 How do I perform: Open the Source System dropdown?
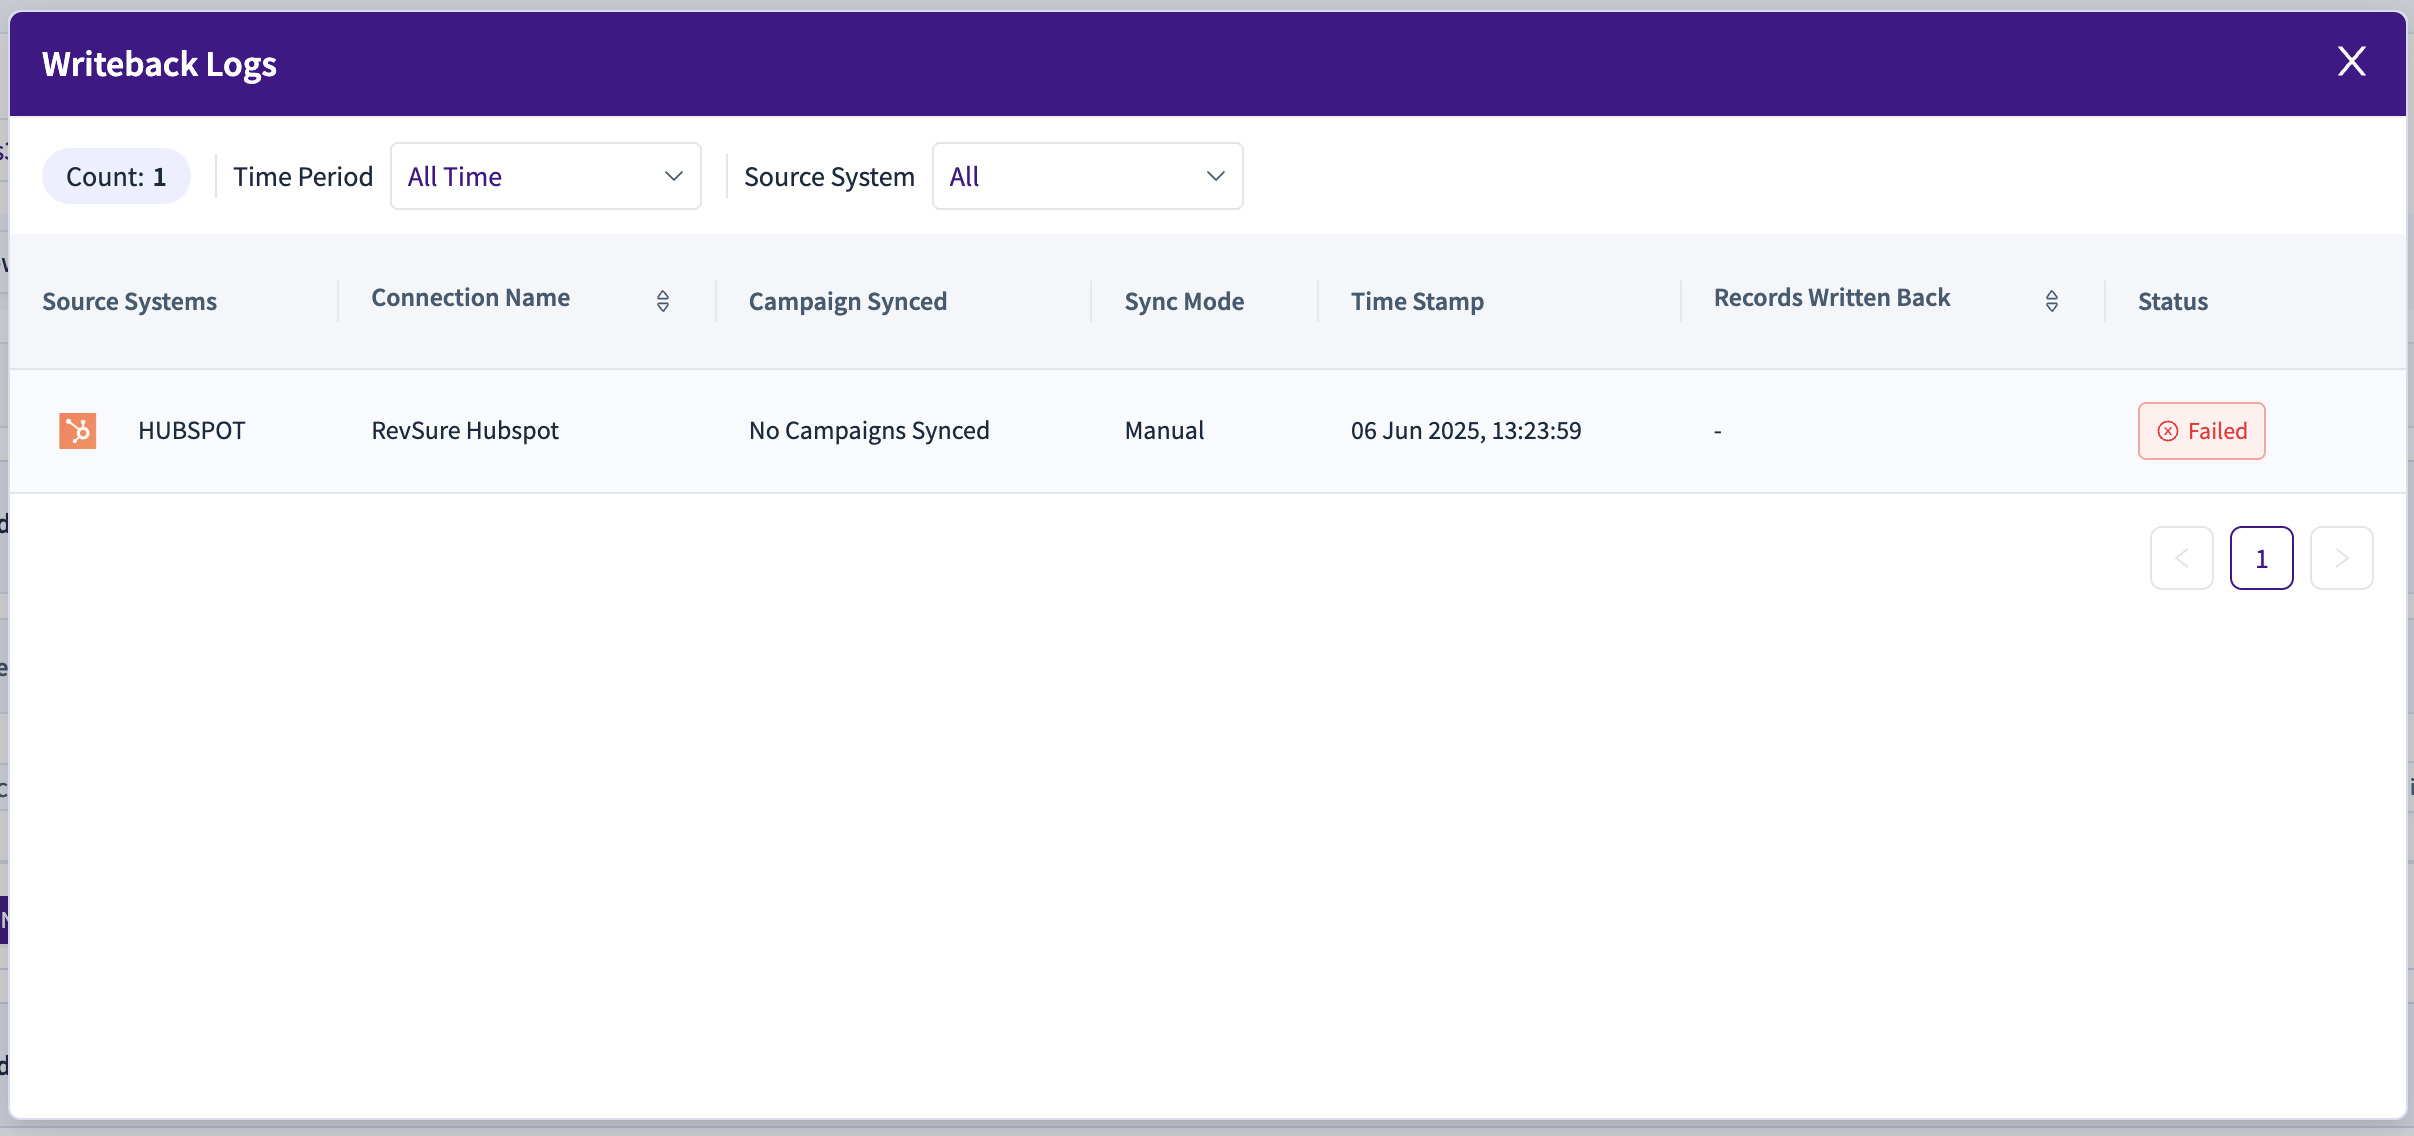click(1087, 176)
